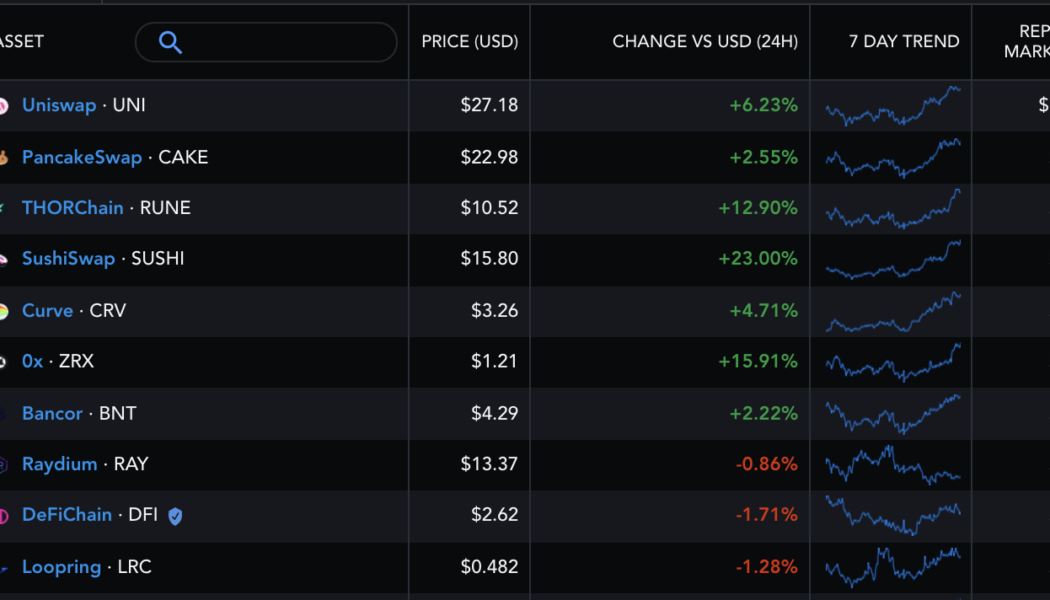
Task: Click the Raydium coin logo
Action: pyautogui.click(x=5, y=464)
